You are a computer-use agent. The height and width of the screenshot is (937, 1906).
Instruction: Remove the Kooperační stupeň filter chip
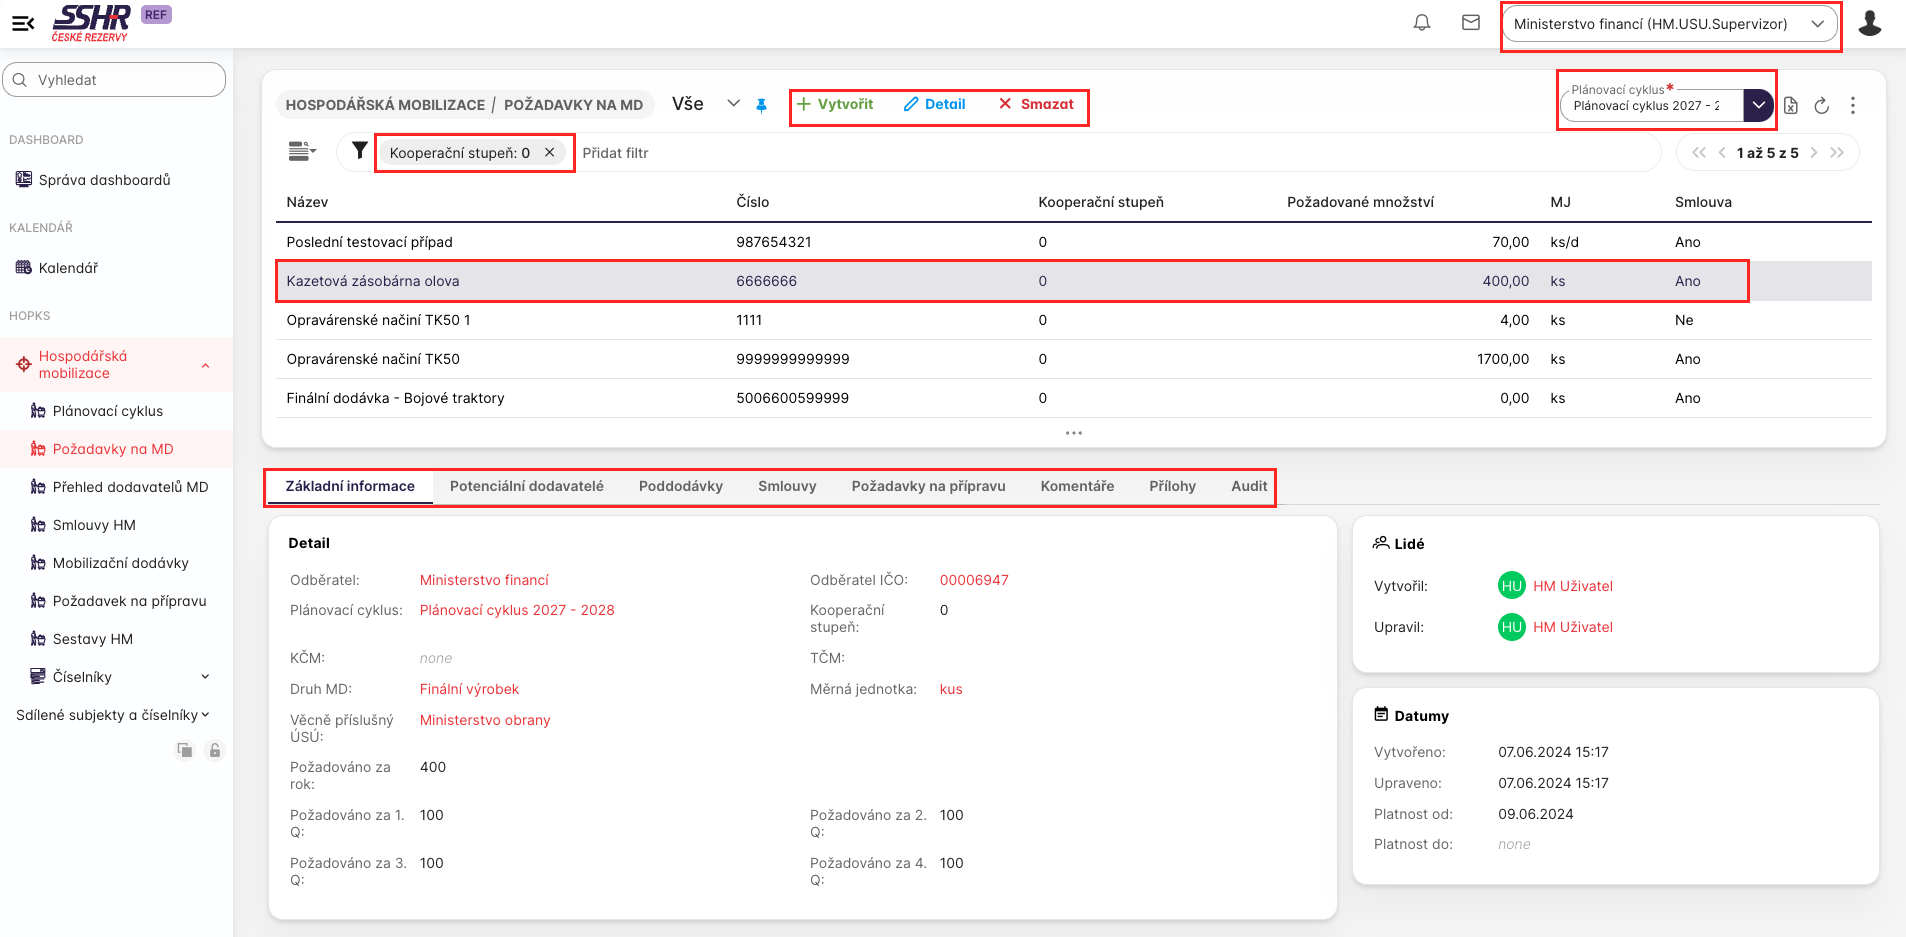[x=549, y=153]
